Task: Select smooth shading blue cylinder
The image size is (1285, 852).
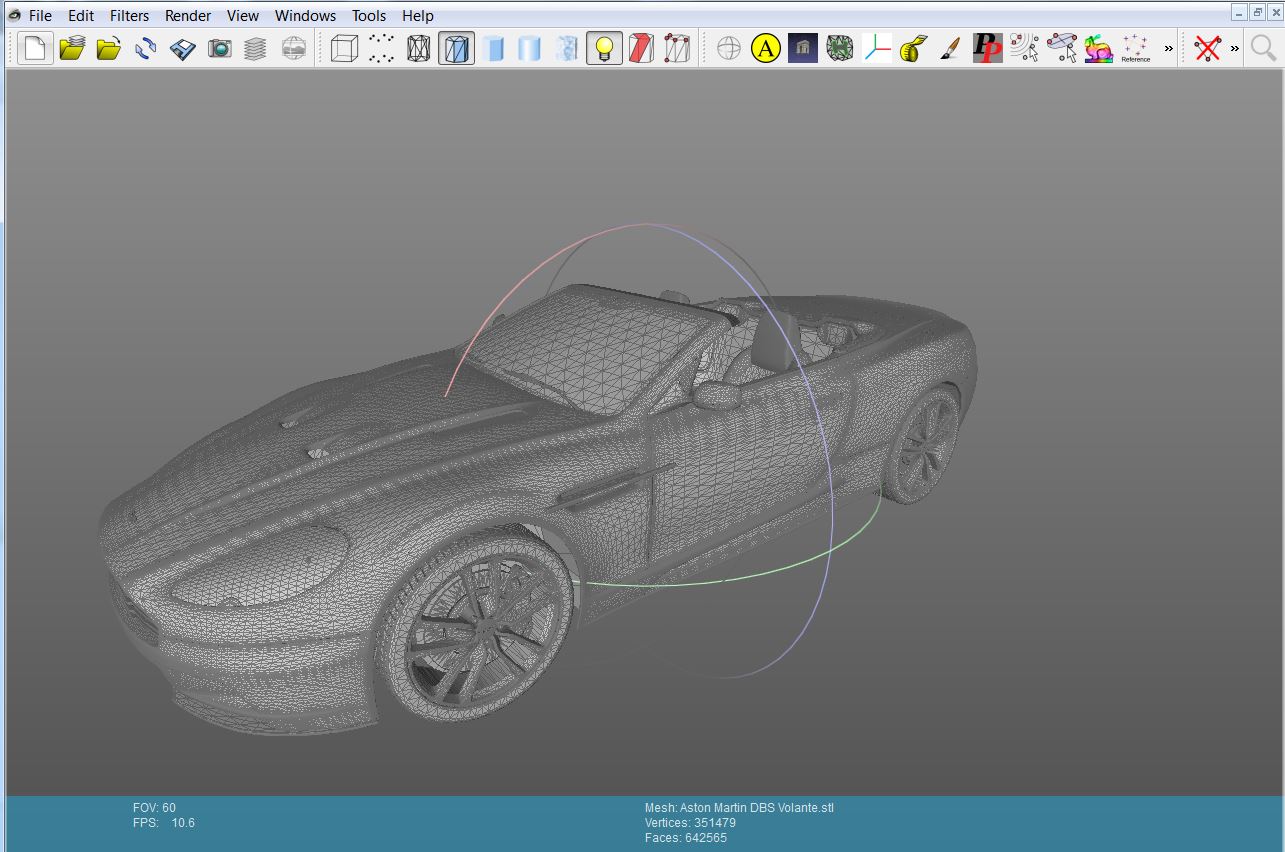Action: click(530, 48)
